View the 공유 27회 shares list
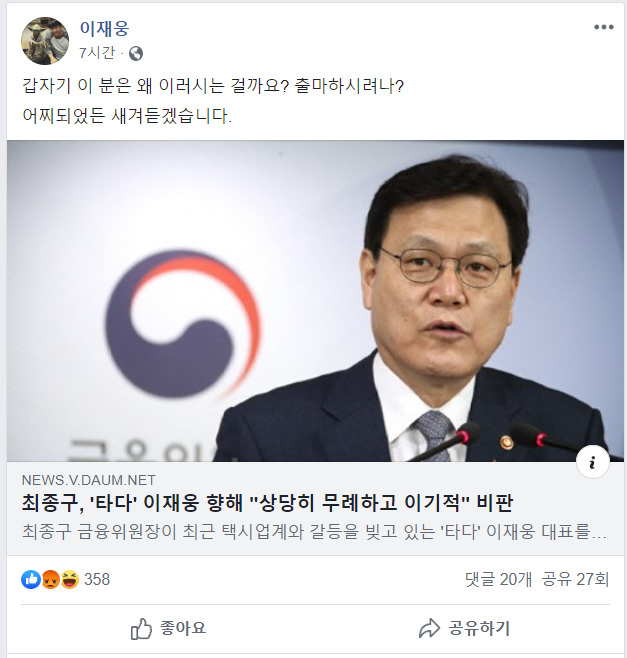This screenshot has height=658, width=627. tap(575, 580)
